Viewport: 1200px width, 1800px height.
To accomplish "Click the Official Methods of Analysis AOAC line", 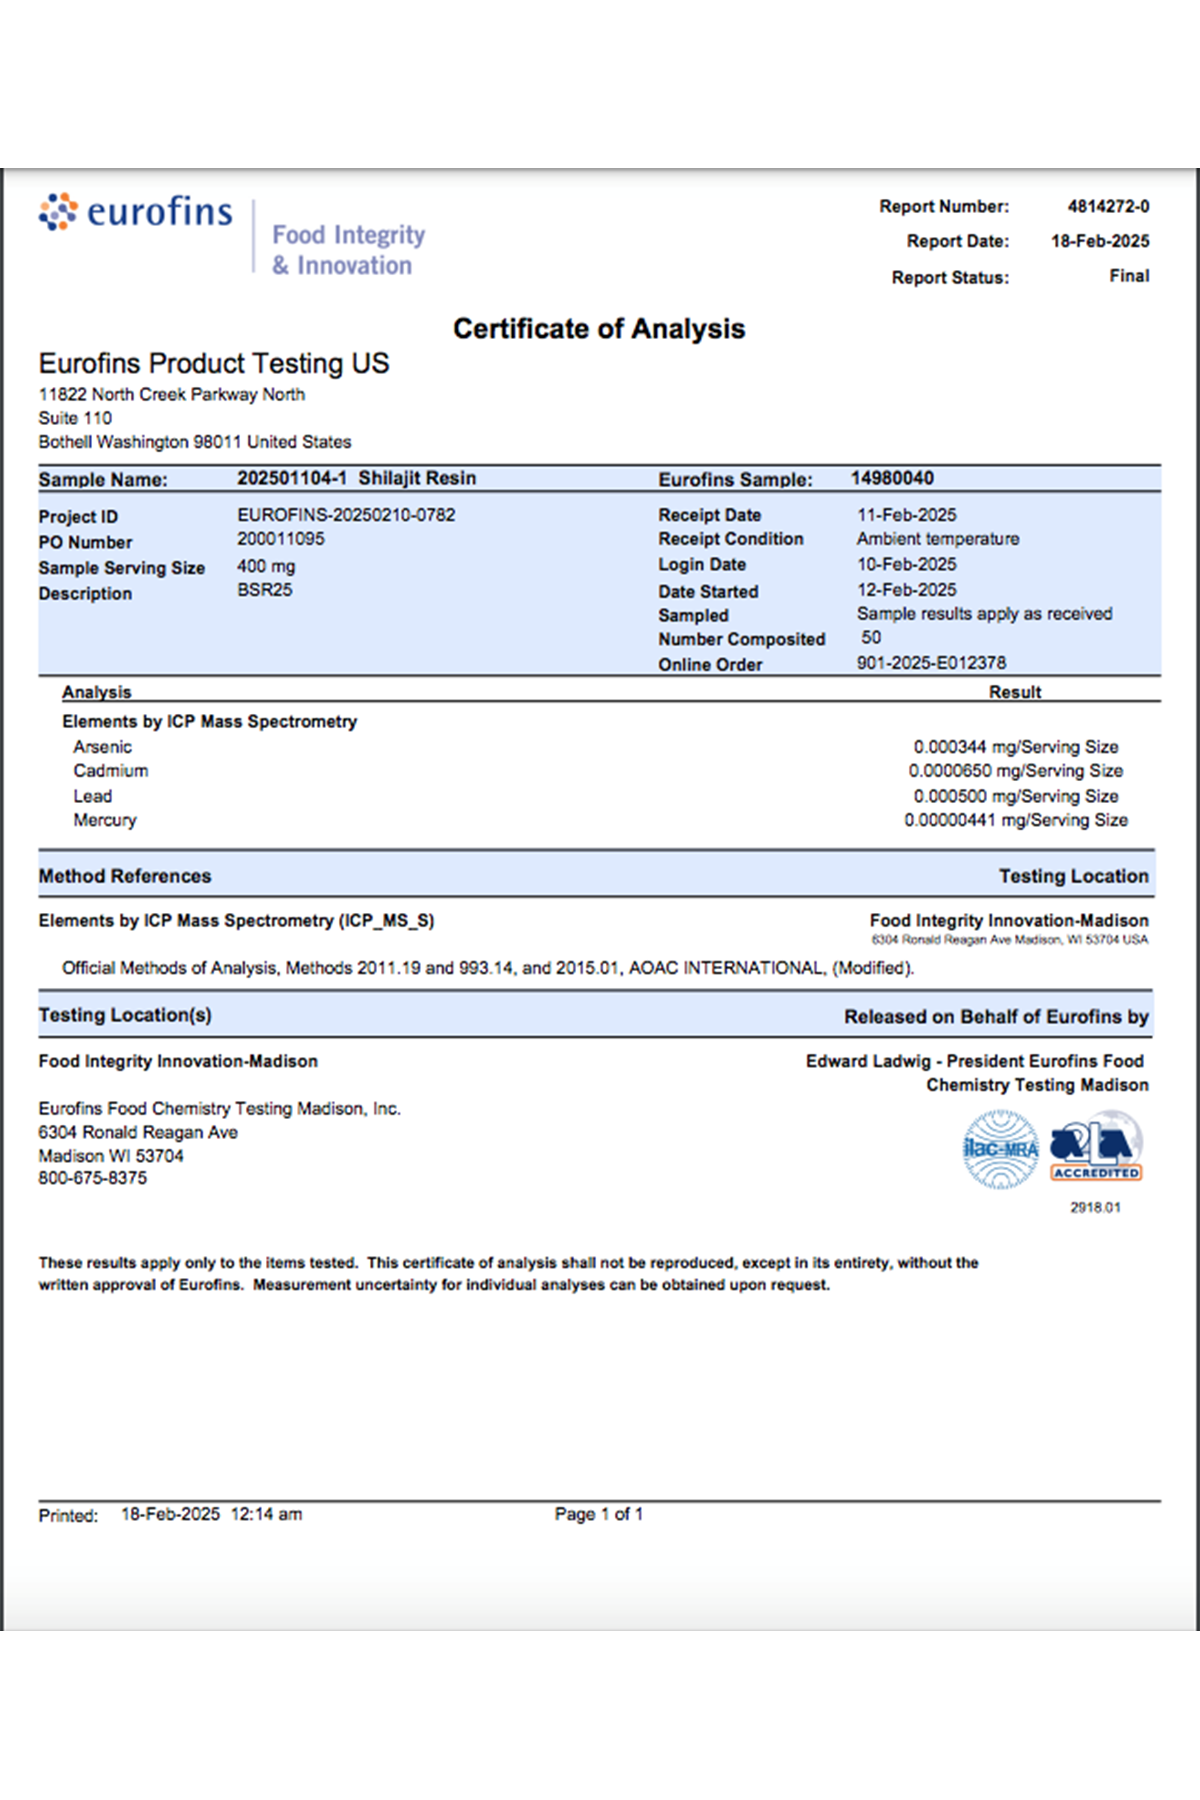I will [x=488, y=968].
